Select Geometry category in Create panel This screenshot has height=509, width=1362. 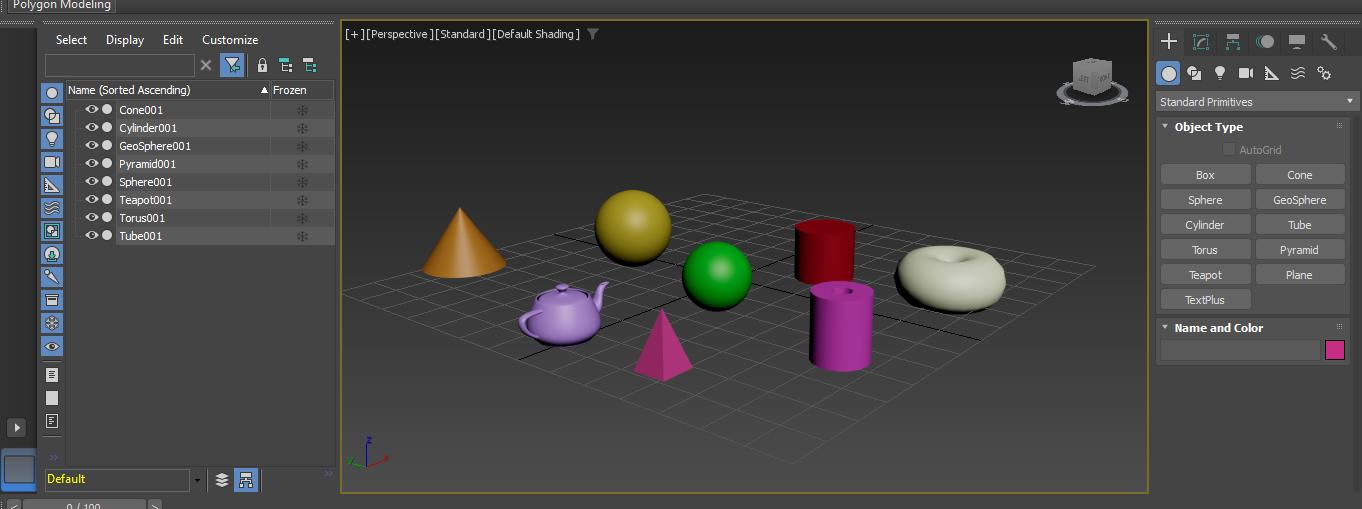pos(1168,73)
